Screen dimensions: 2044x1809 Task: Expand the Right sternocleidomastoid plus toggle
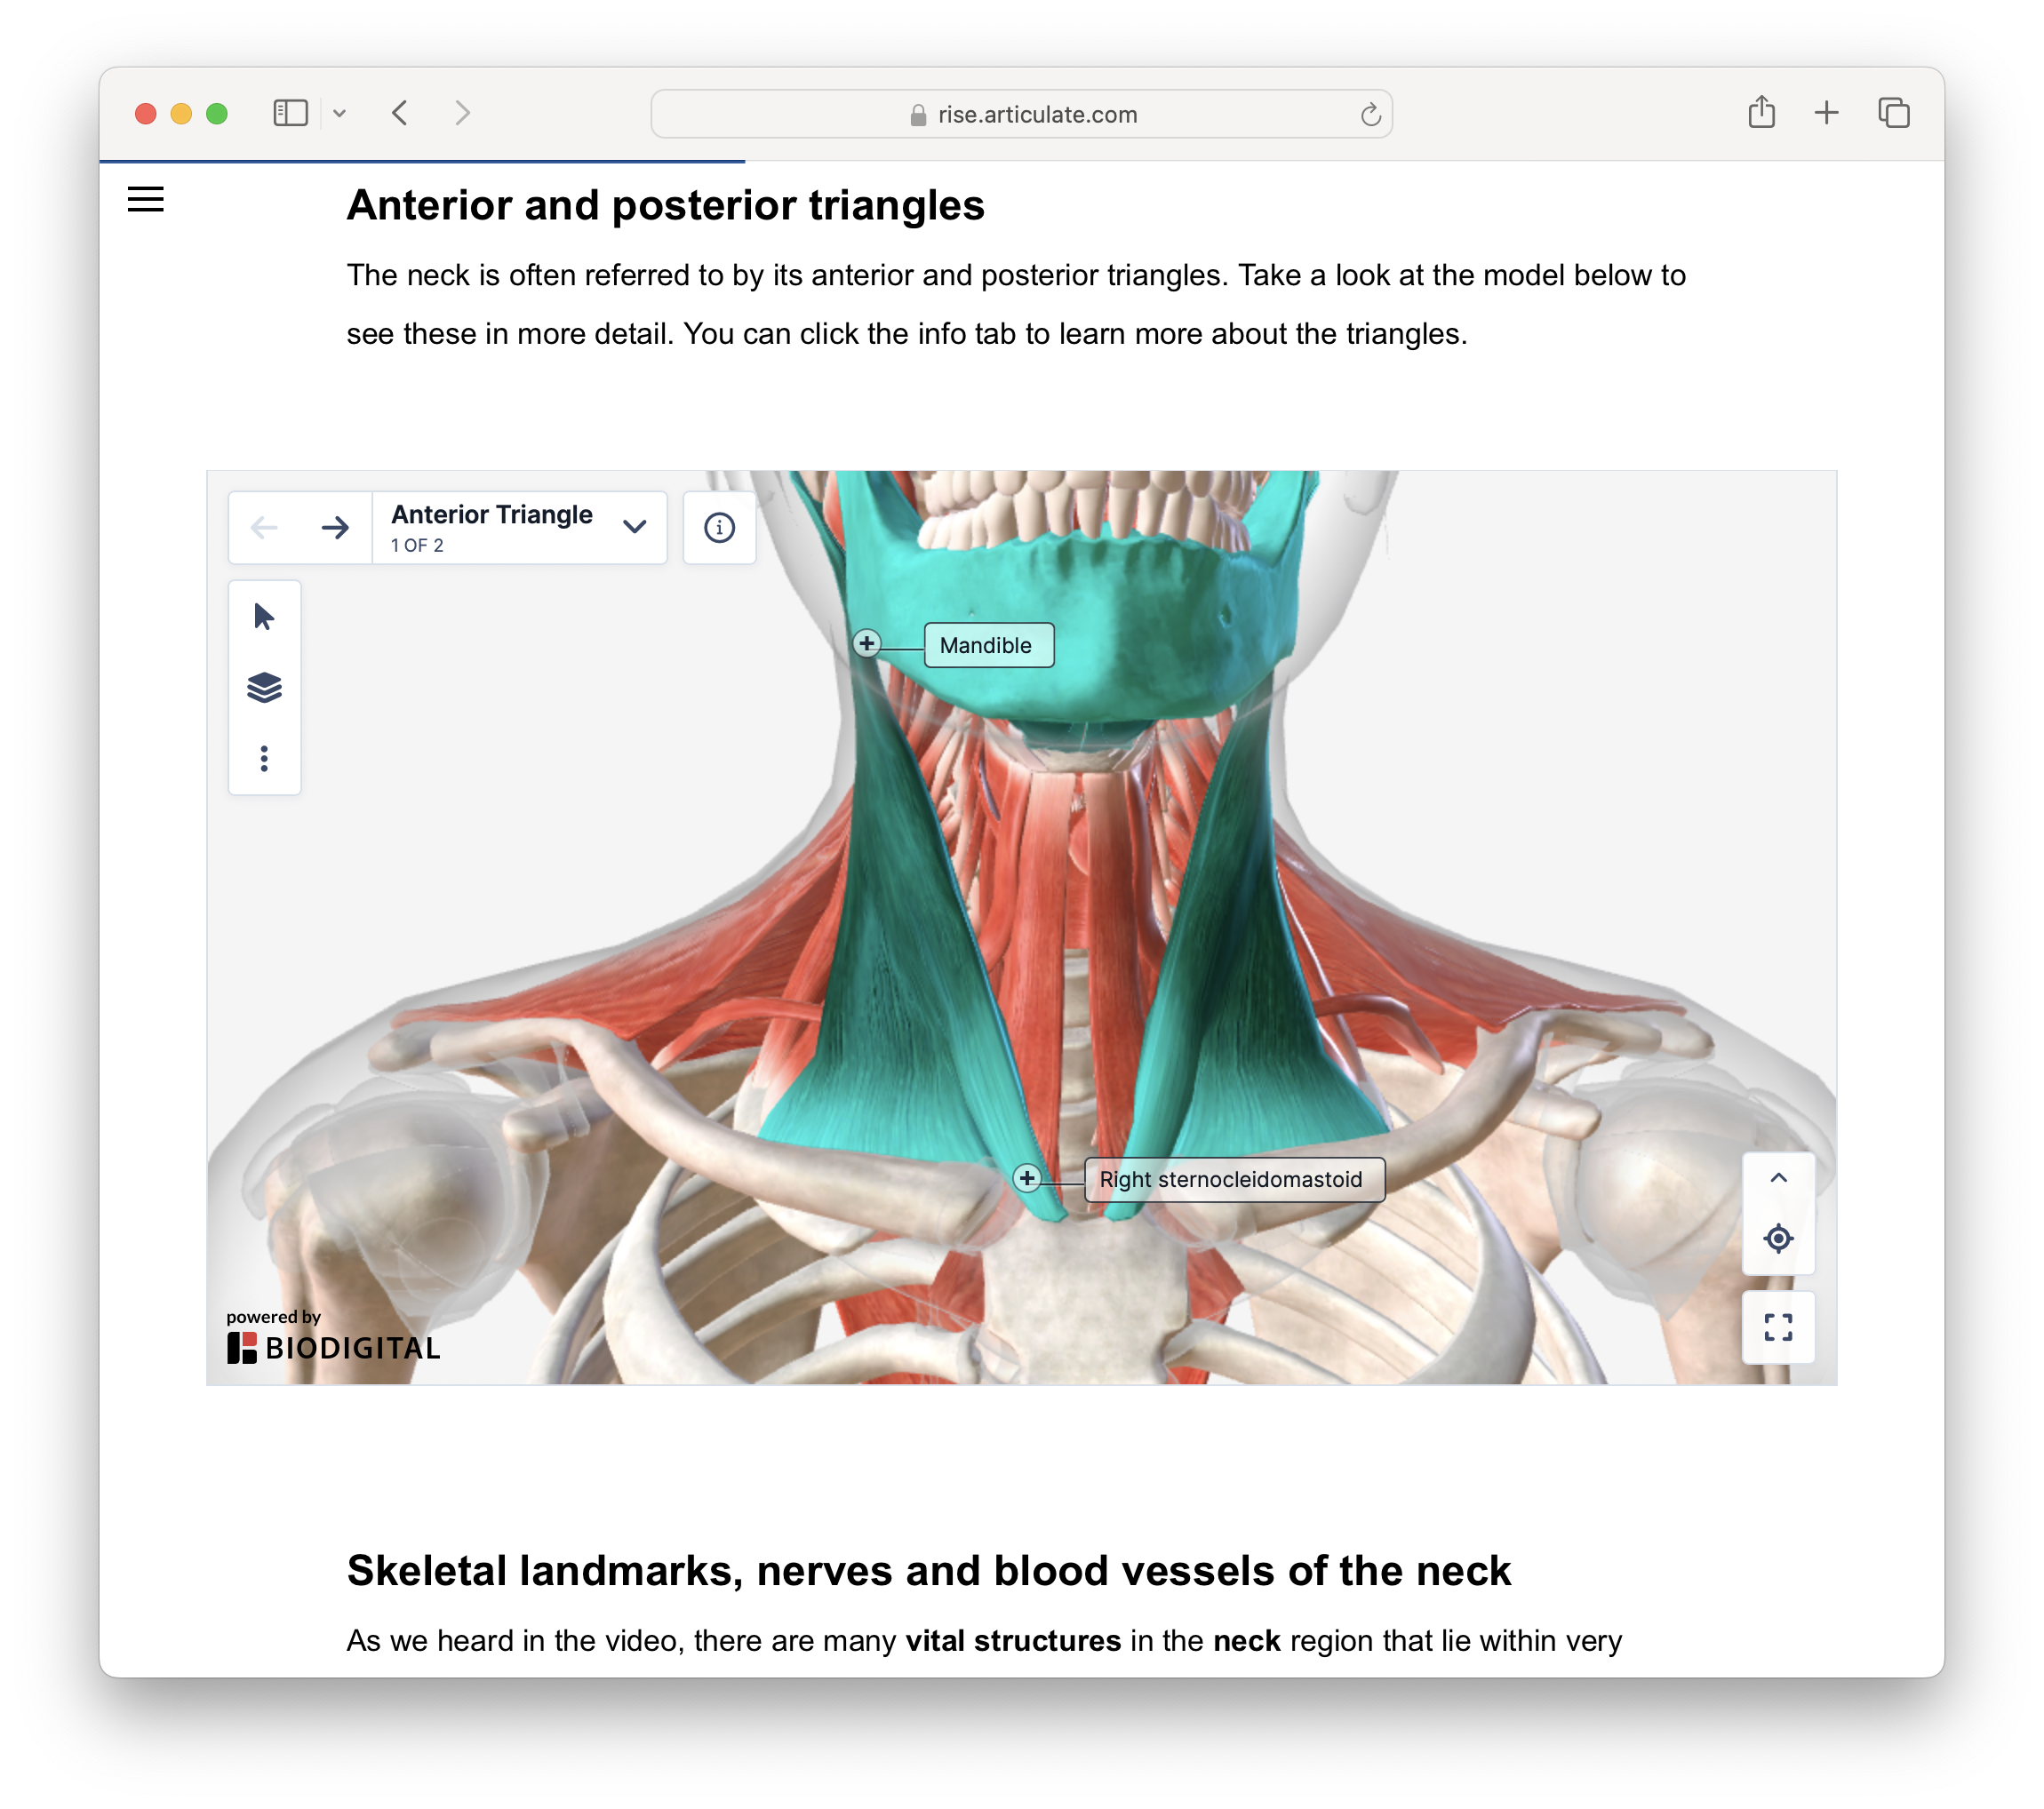point(1027,1178)
